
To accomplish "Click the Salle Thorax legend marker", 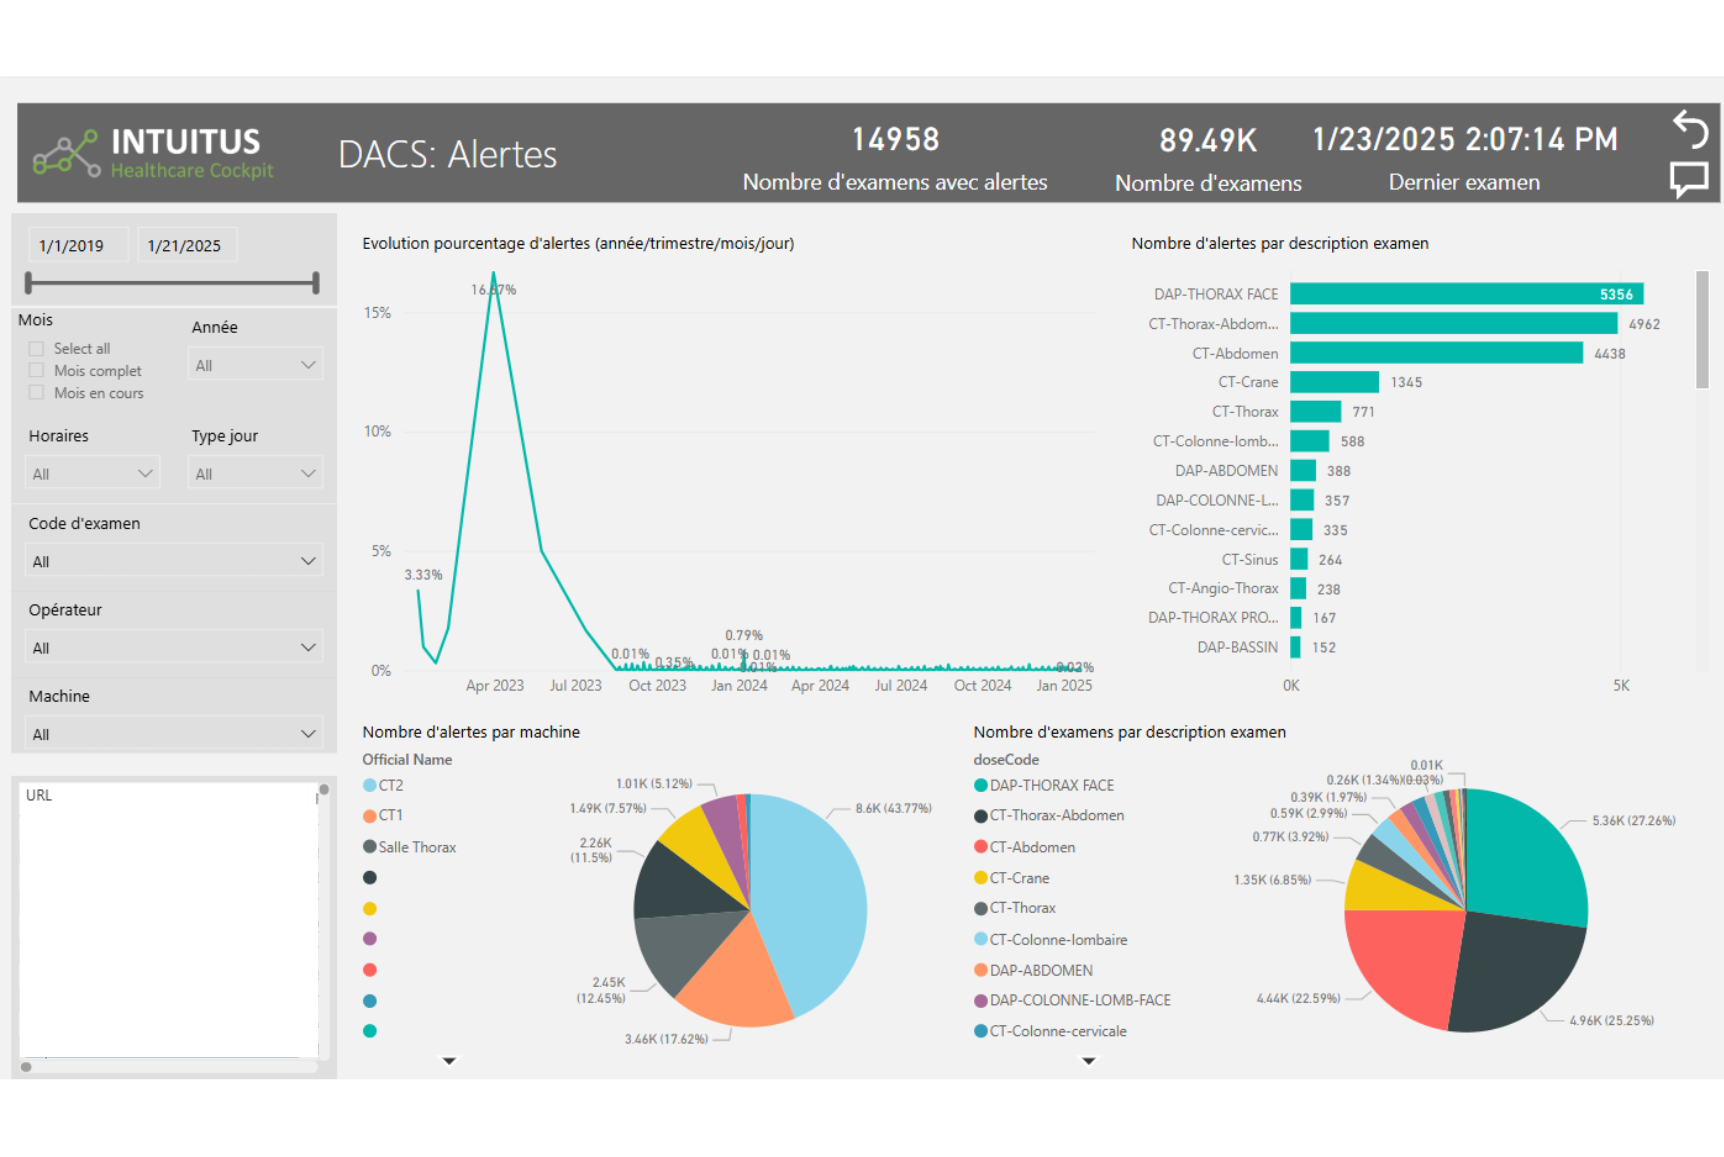I will pyautogui.click(x=370, y=847).
